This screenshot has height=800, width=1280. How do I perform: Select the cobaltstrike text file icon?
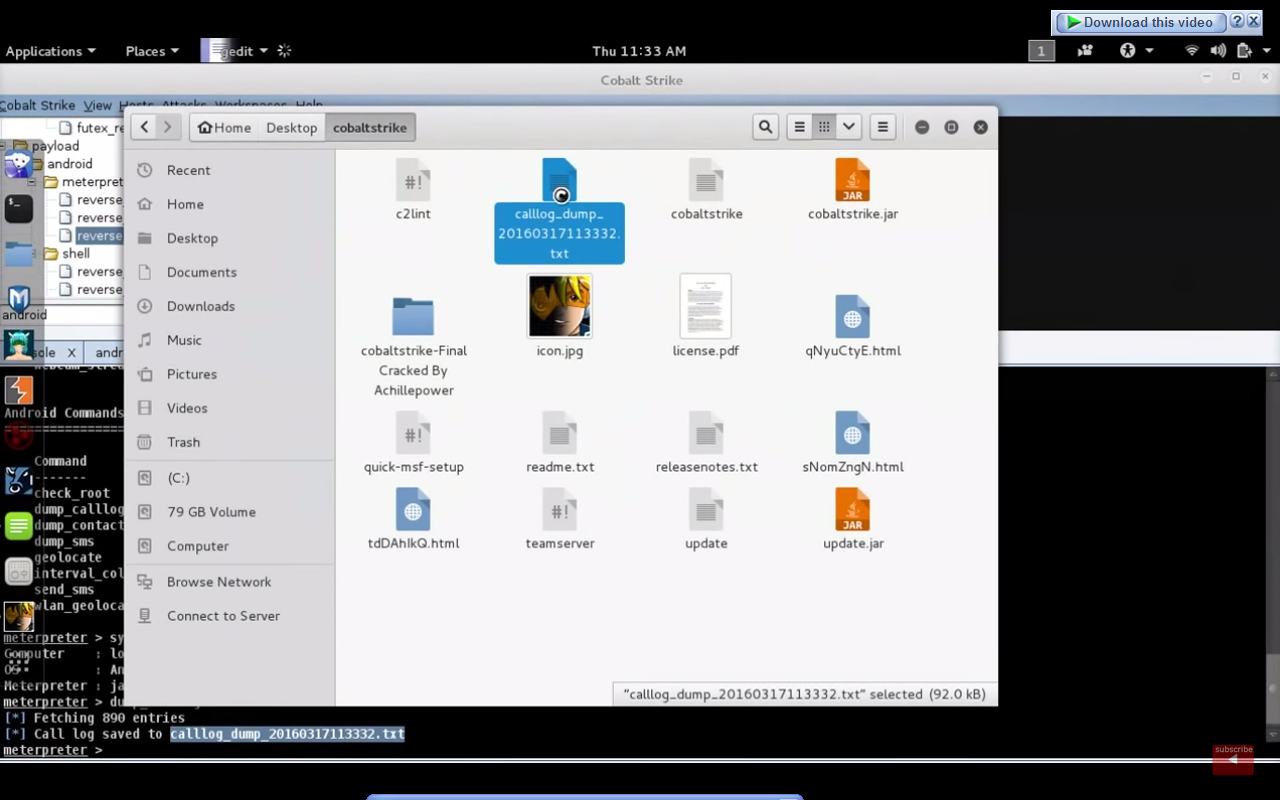click(x=706, y=180)
